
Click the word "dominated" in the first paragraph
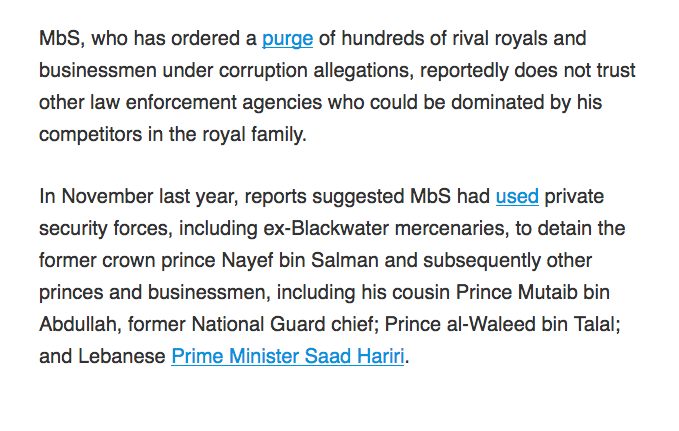pos(491,103)
